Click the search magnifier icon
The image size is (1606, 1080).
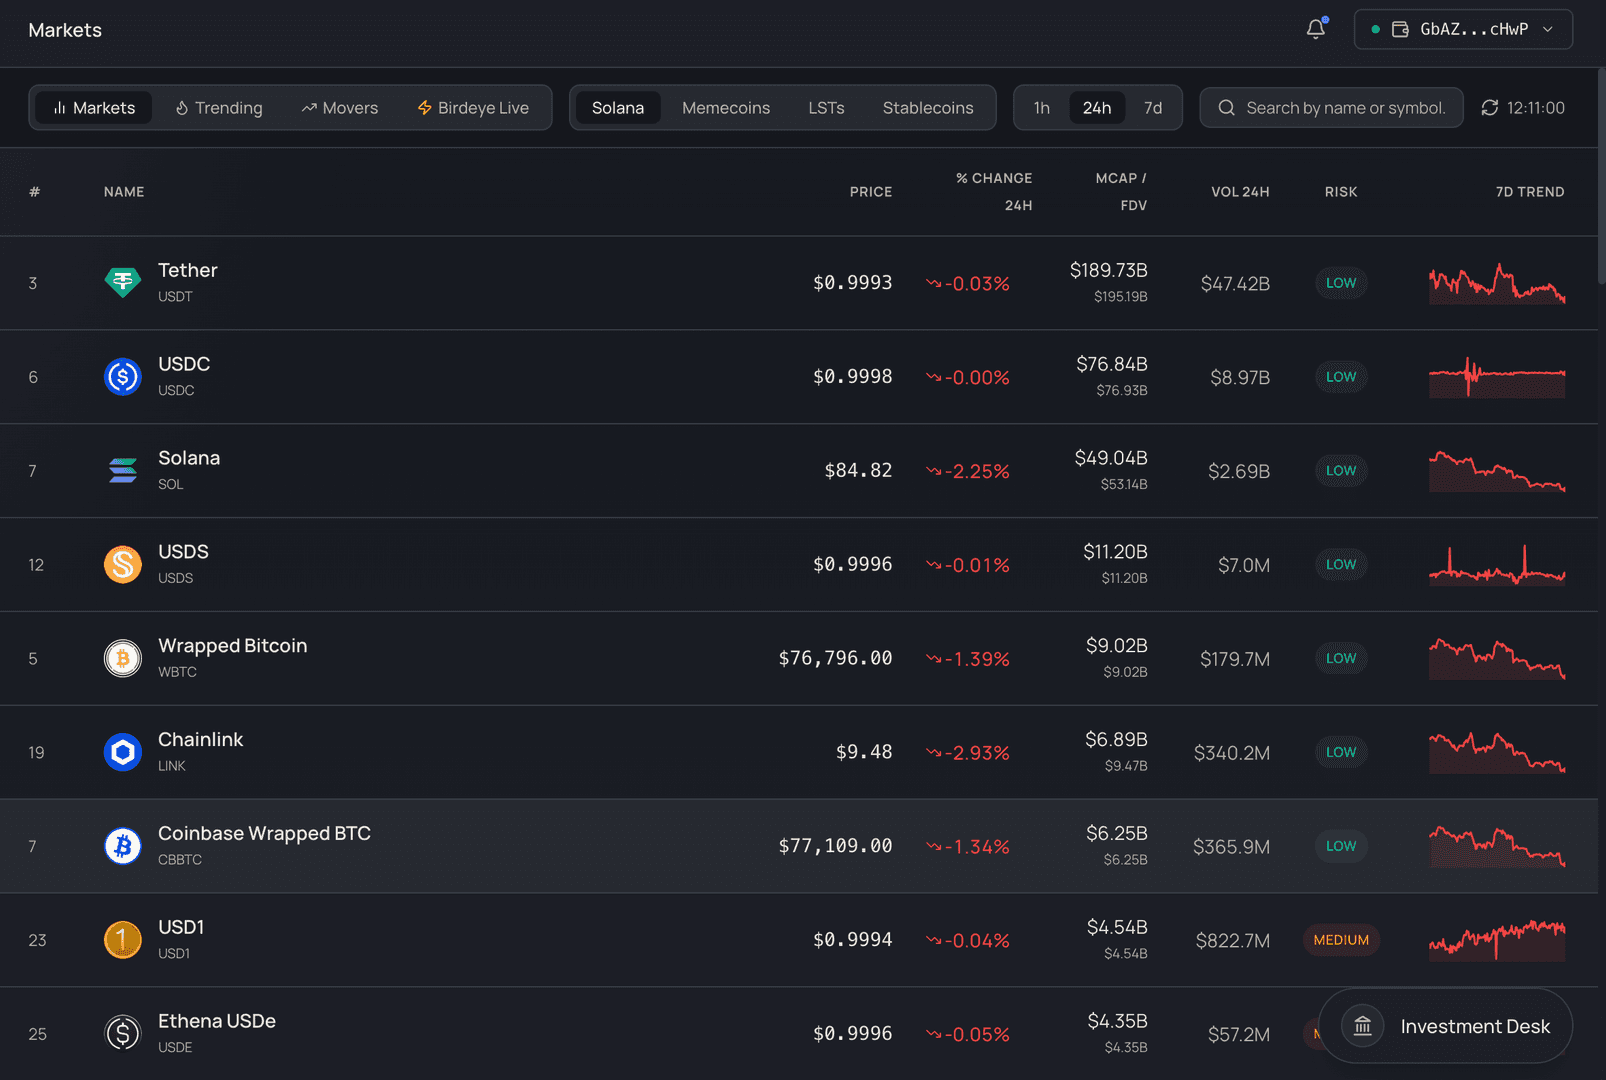tap(1226, 108)
